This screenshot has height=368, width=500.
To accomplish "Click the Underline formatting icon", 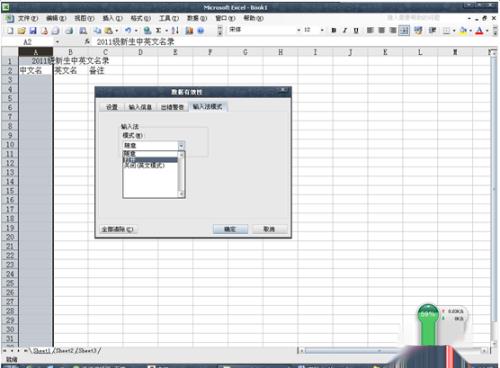I will click(356, 31).
